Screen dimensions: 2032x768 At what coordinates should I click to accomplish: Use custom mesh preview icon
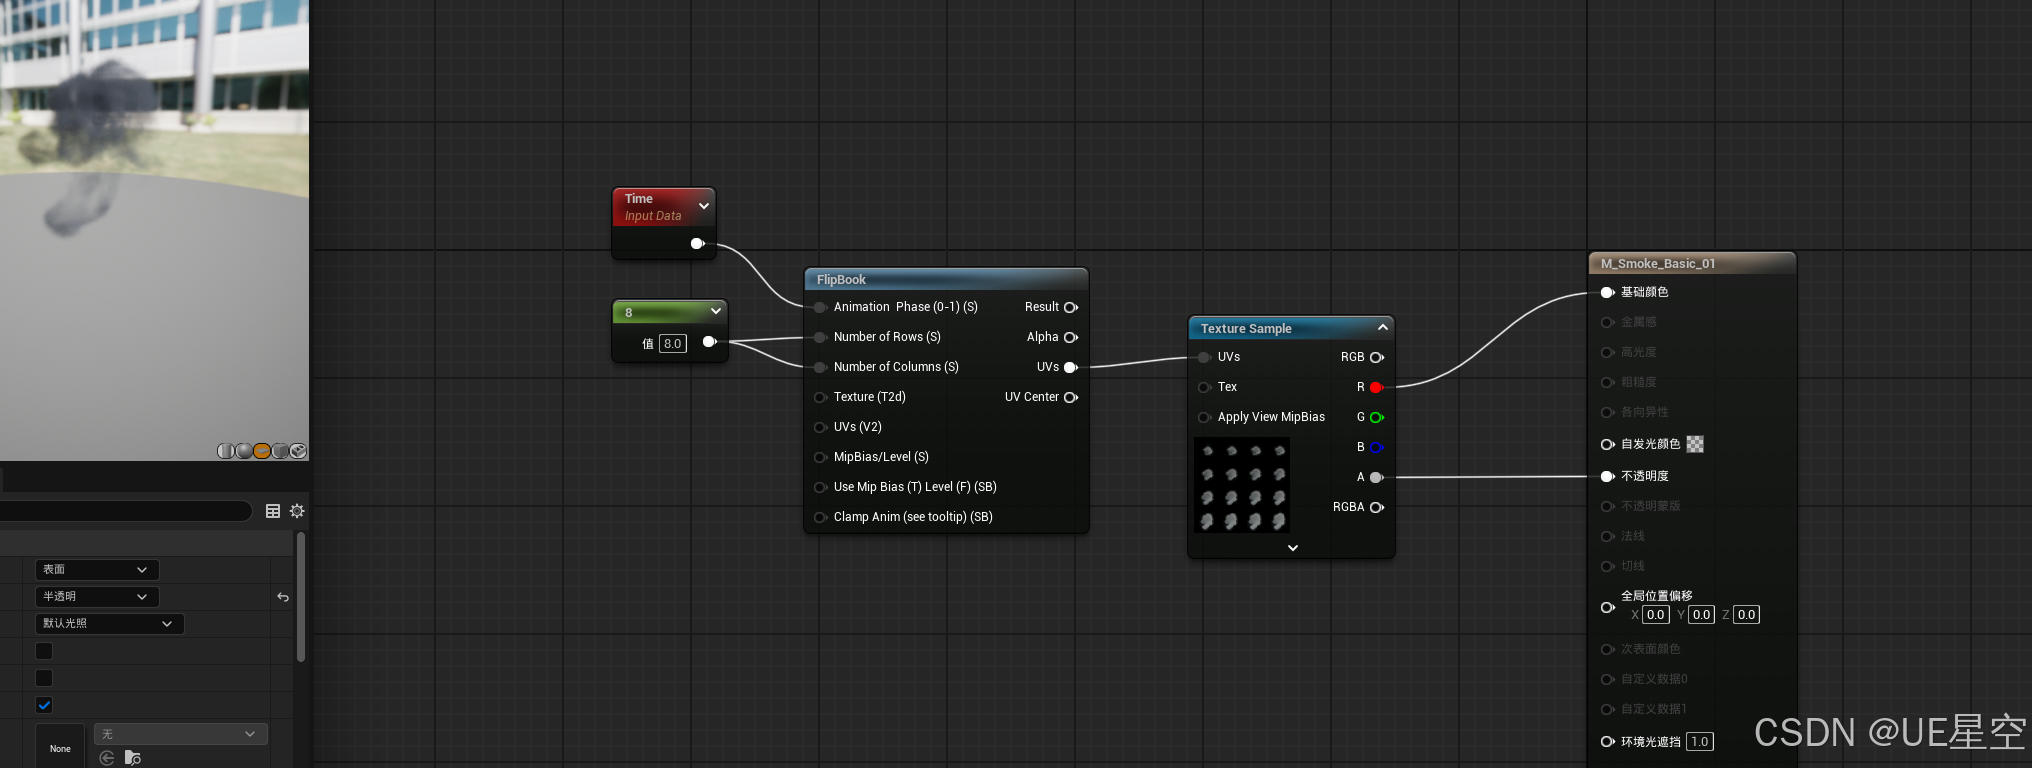click(x=298, y=451)
